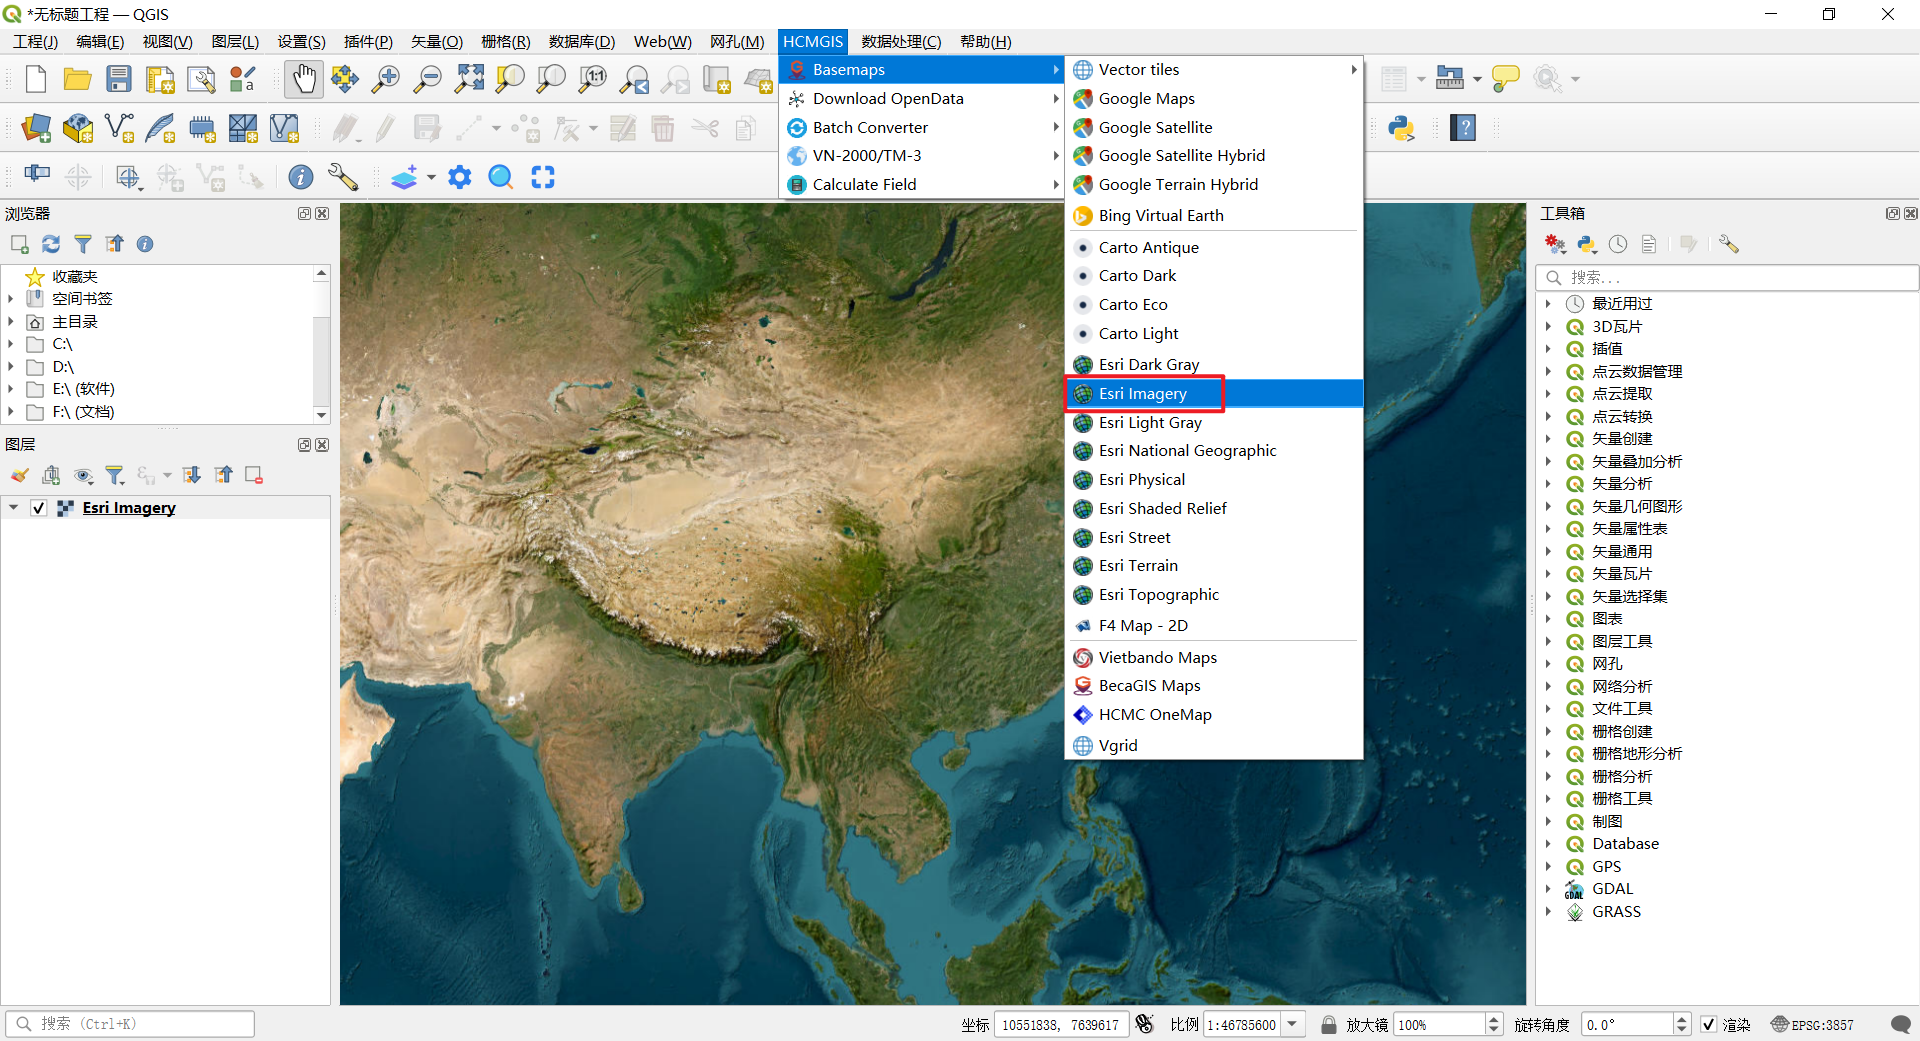Select the Pan Map hand tool

pos(303,79)
